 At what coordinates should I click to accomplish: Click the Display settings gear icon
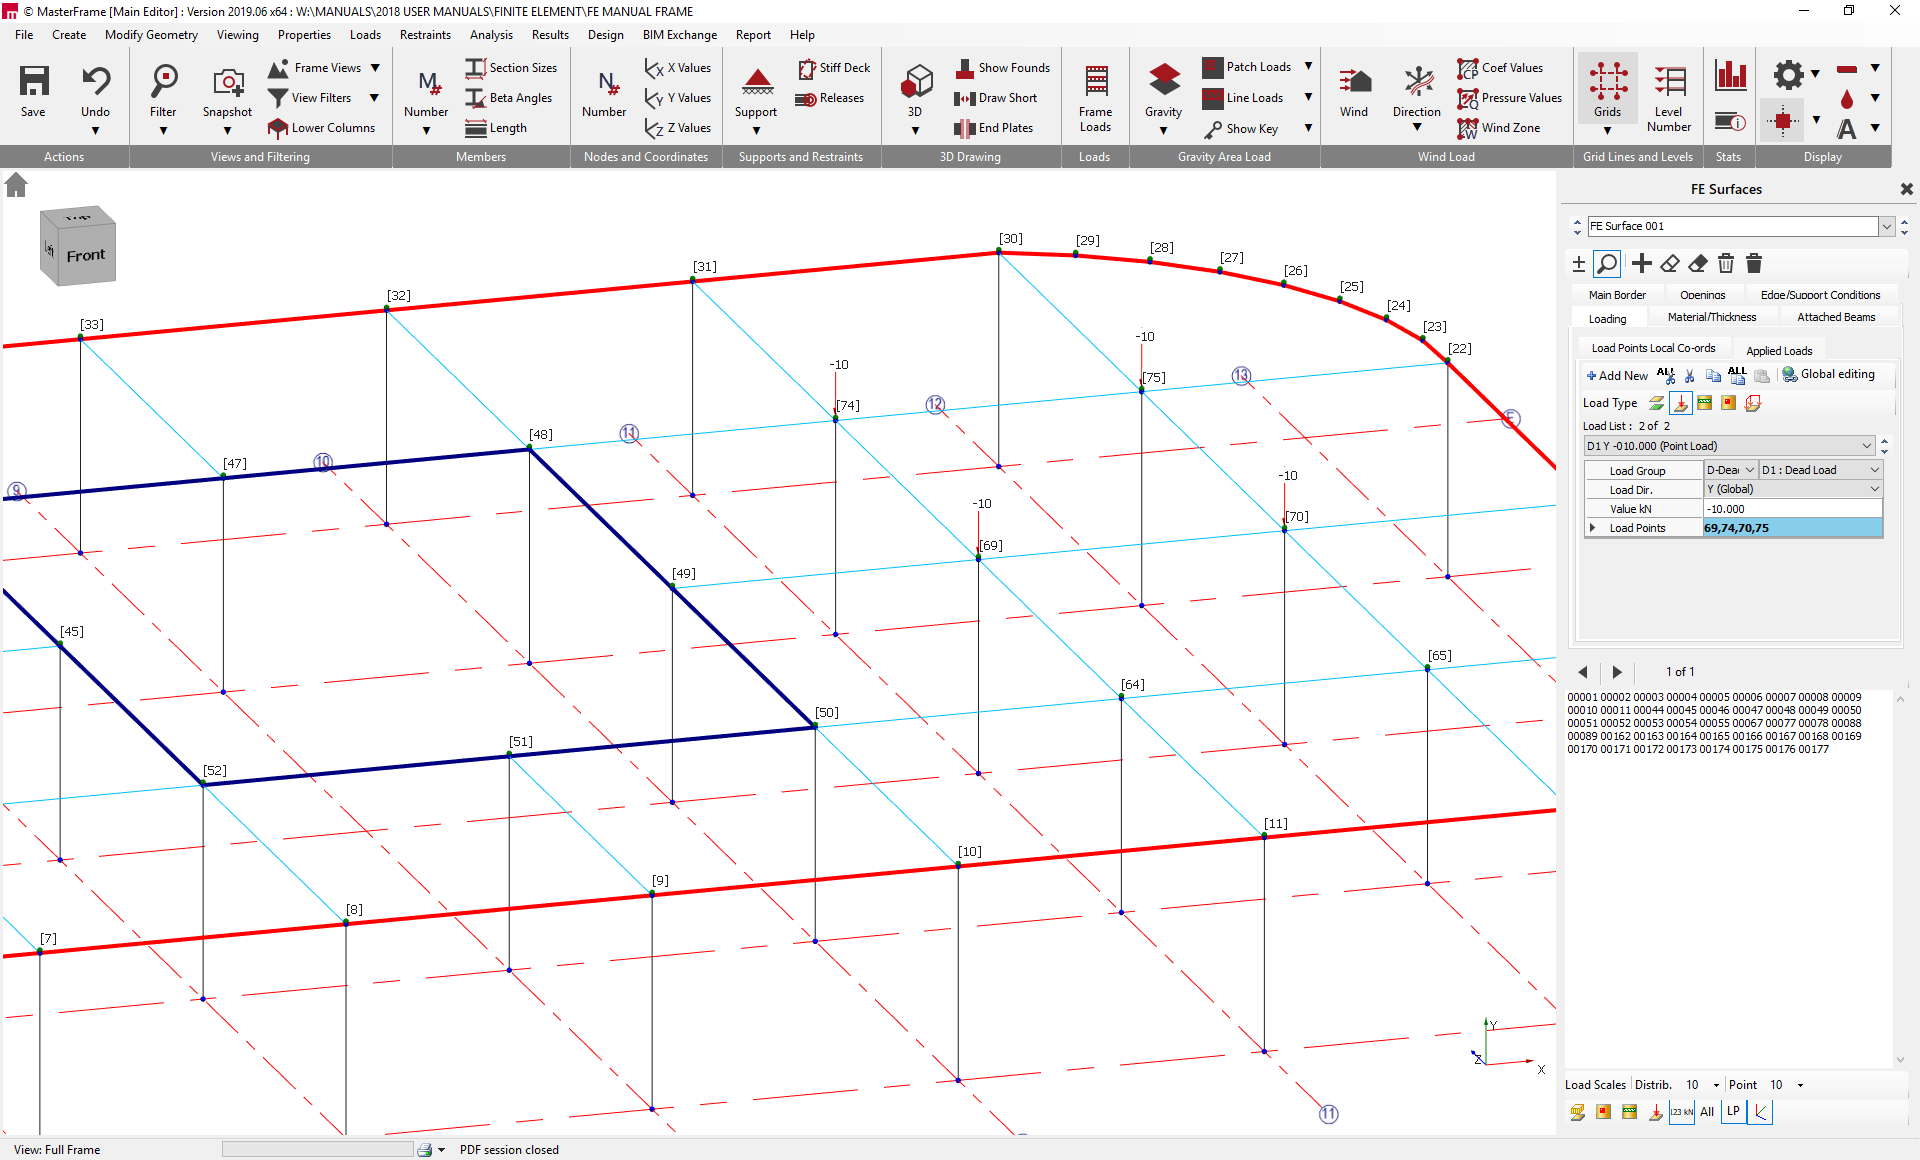tap(1788, 75)
